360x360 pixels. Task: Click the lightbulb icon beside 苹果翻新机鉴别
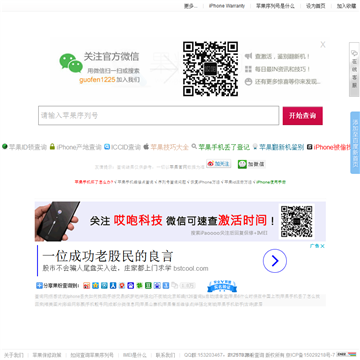coord(255,146)
